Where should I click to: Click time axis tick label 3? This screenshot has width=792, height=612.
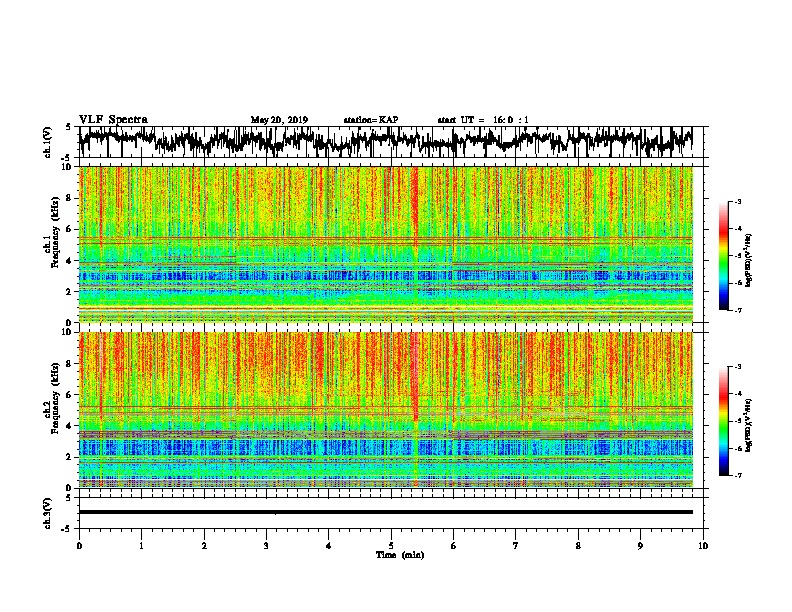click(x=266, y=546)
